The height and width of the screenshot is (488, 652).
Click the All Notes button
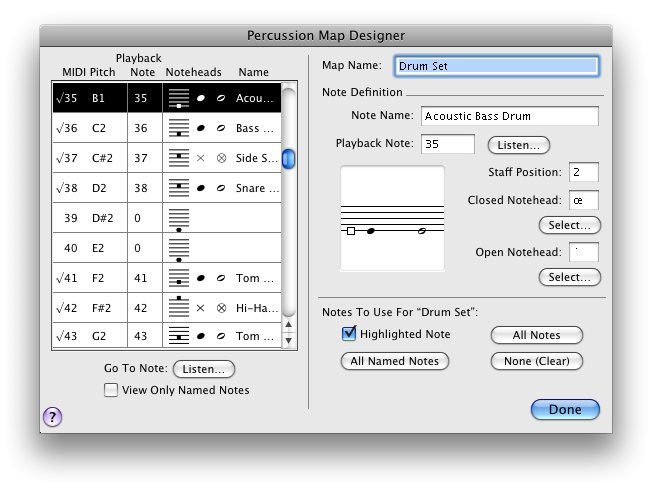pos(536,335)
